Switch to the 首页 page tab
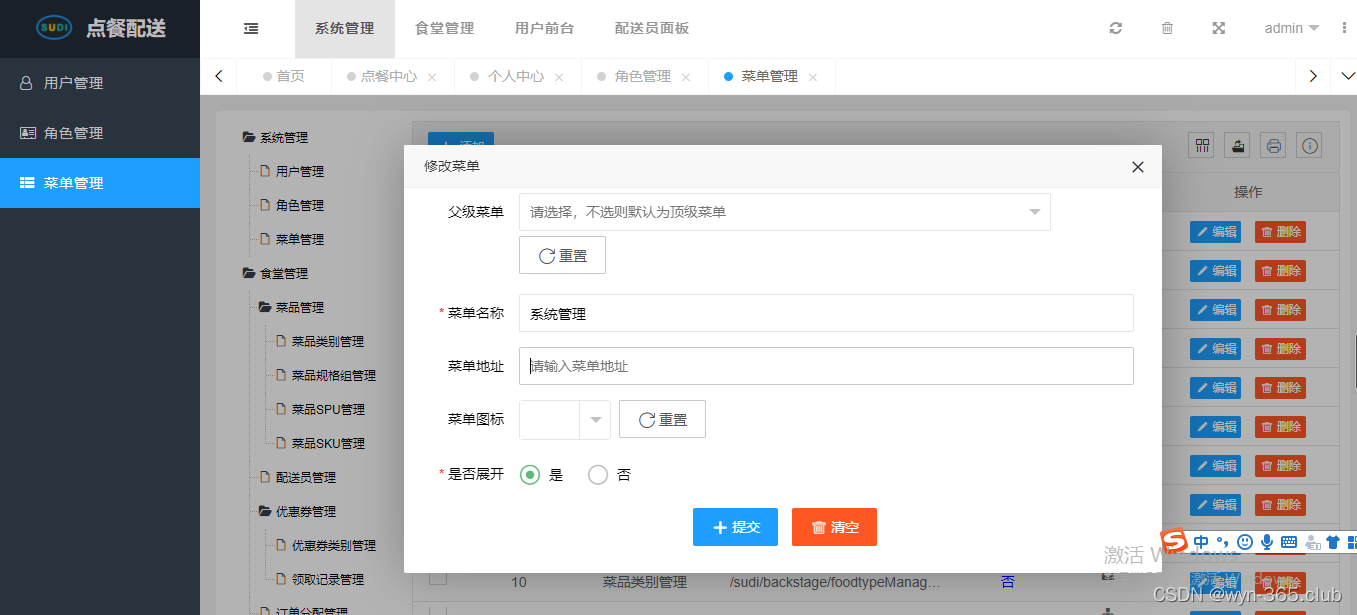 click(283, 76)
